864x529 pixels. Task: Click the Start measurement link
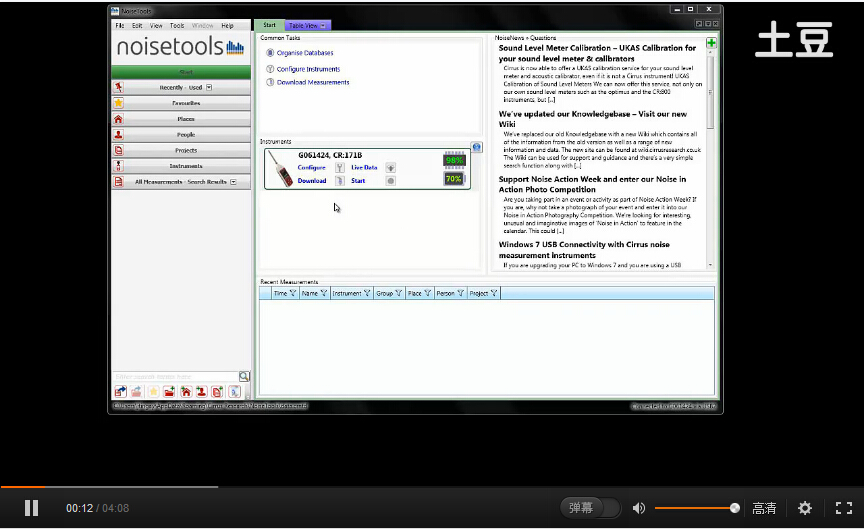pos(358,181)
